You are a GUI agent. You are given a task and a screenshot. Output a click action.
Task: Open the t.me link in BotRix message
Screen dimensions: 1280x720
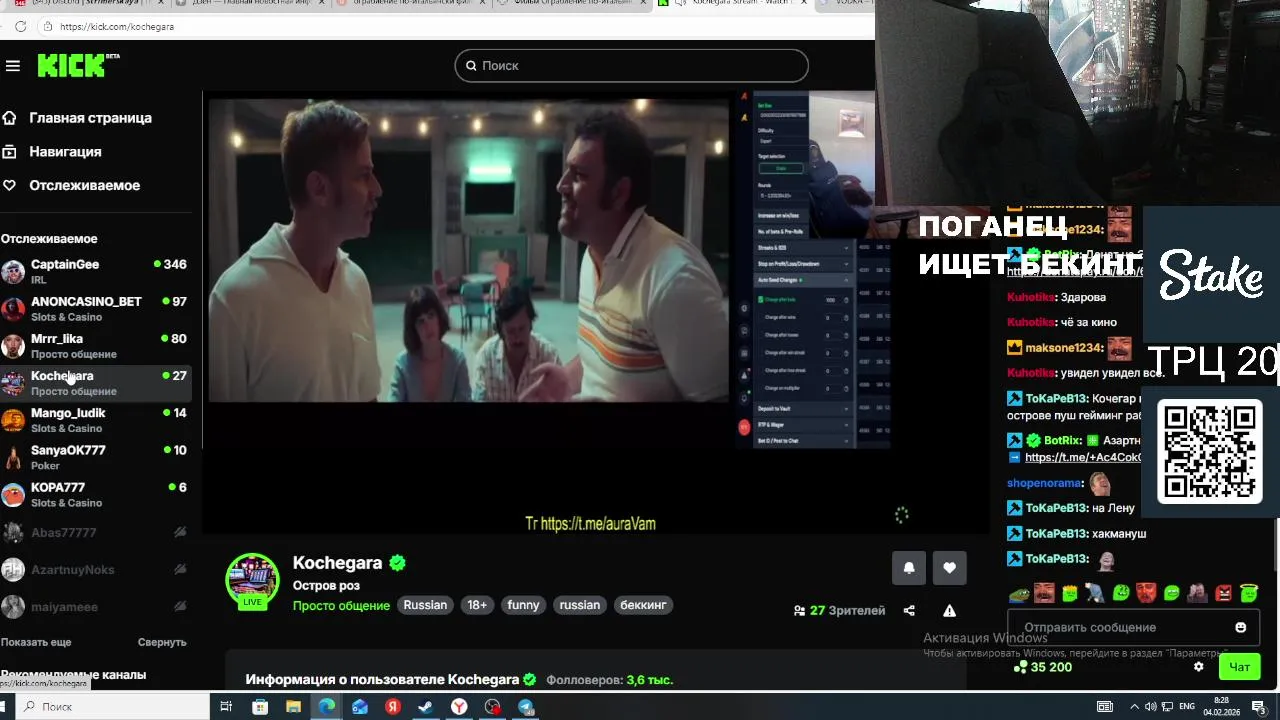coord(1083,458)
